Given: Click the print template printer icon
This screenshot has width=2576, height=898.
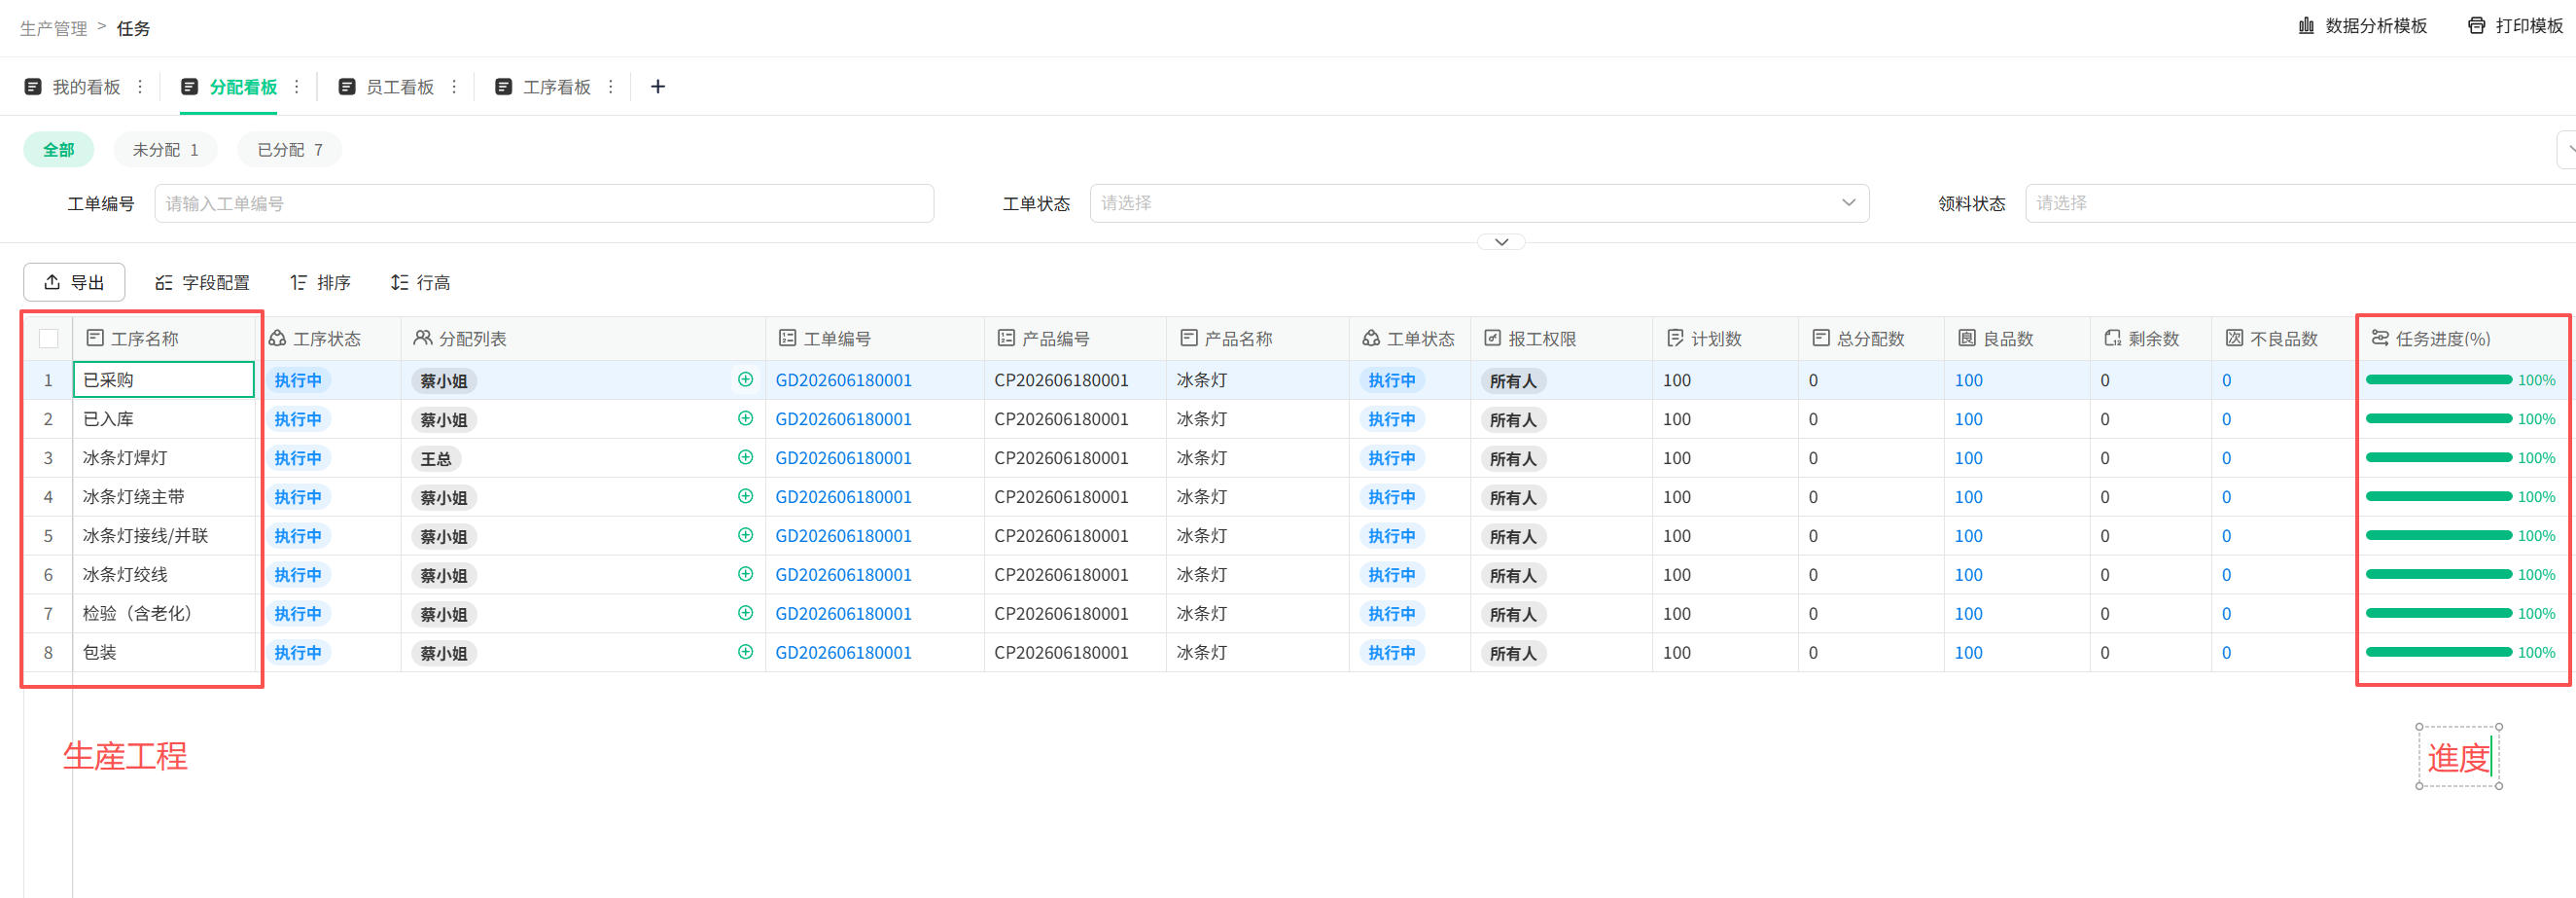Looking at the screenshot, I should coord(2476,26).
